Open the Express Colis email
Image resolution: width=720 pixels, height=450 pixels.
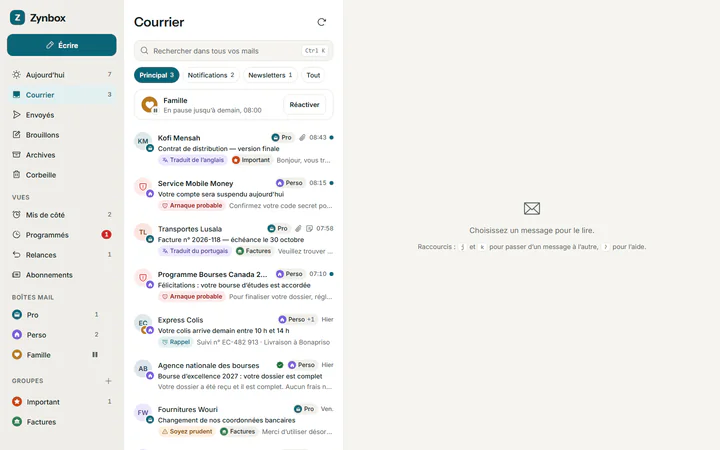233,331
